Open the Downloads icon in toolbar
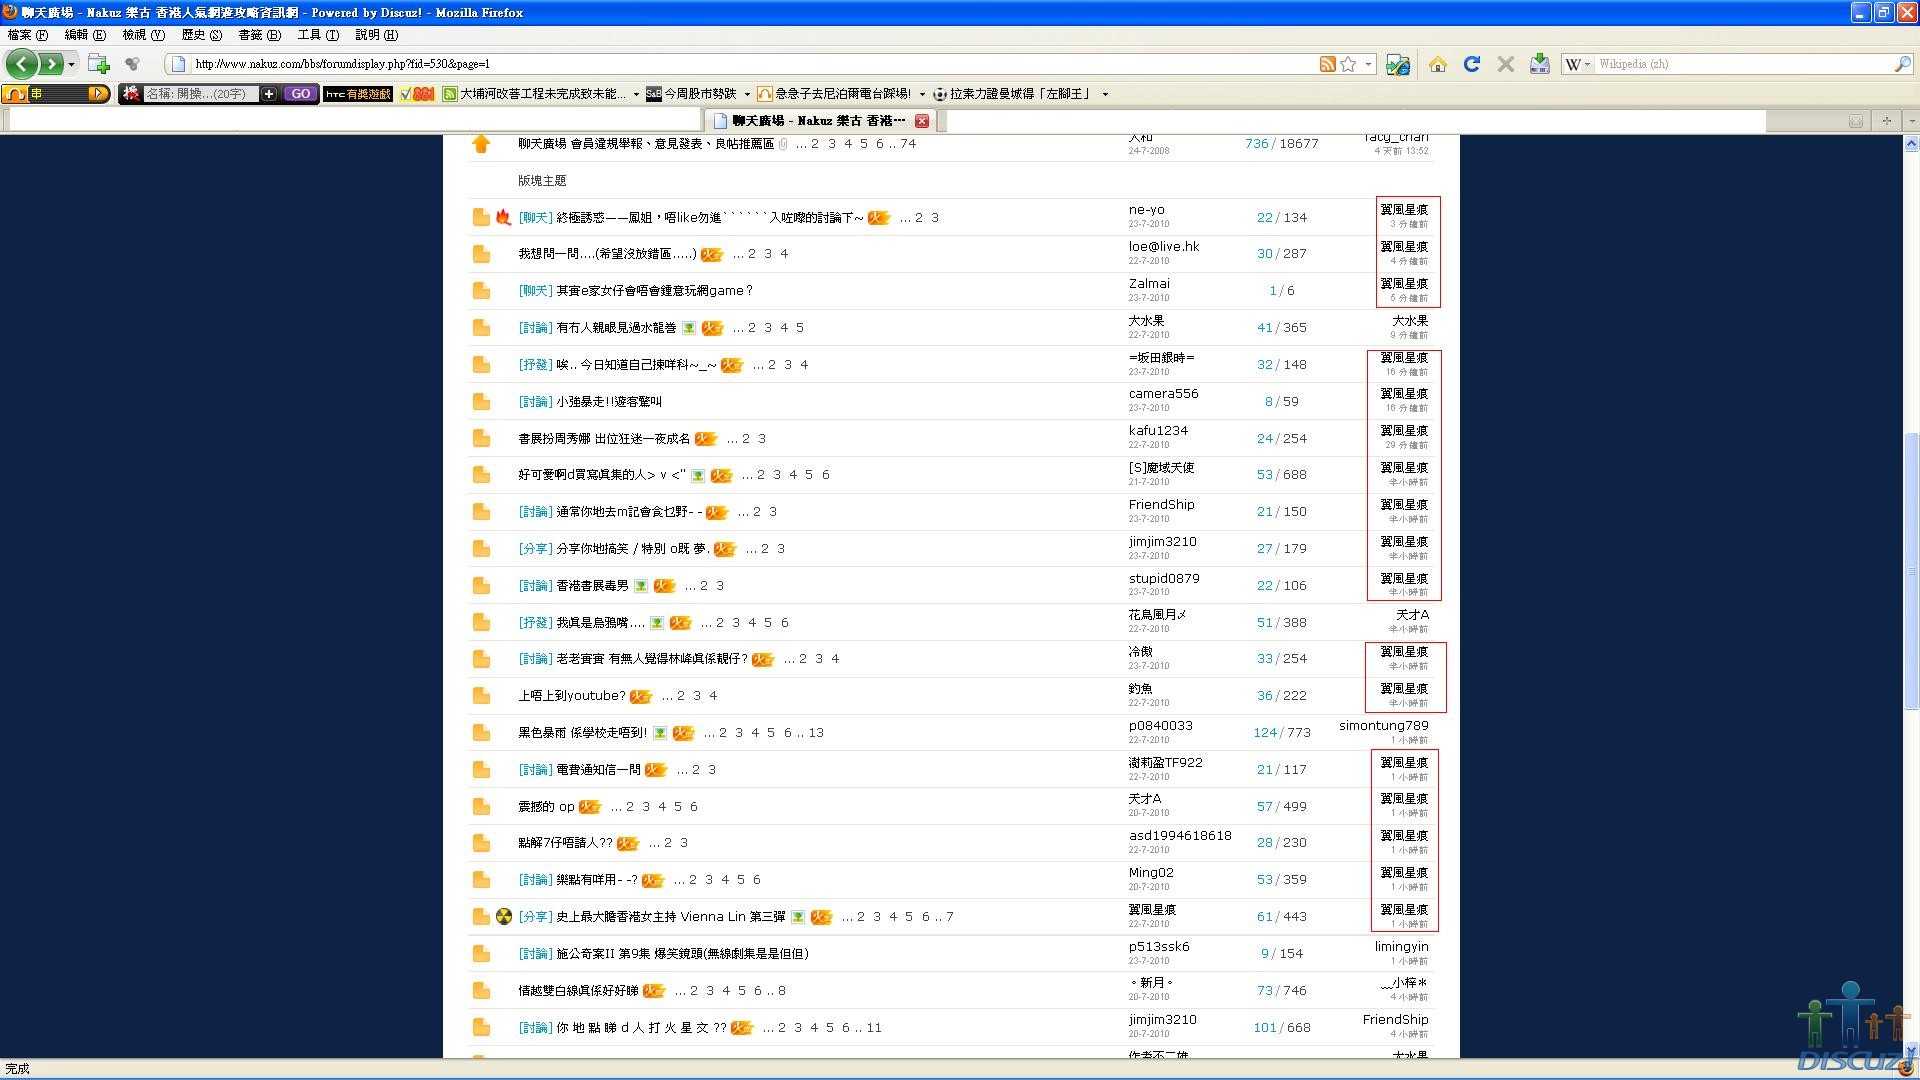Screen dimensions: 1920x1080 point(1539,64)
